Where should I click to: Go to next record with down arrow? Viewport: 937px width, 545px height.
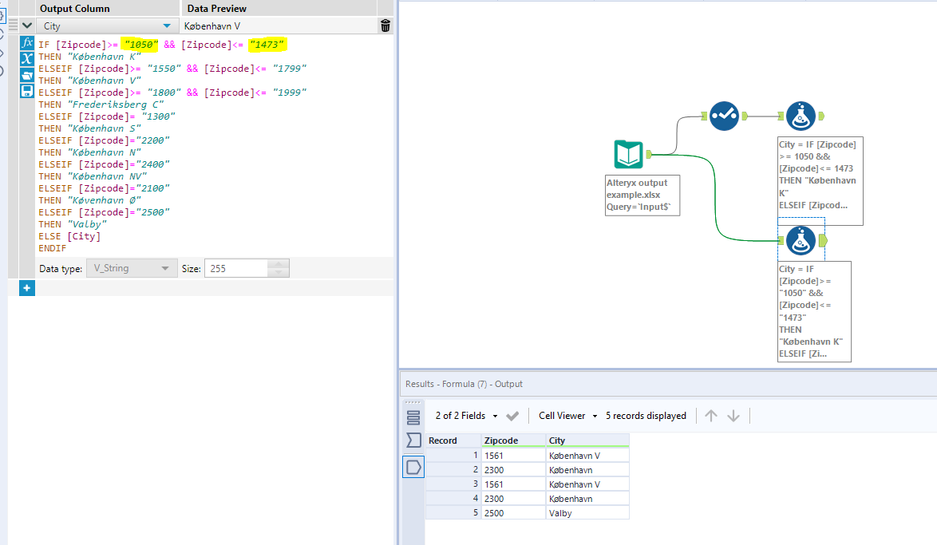pyautogui.click(x=733, y=416)
